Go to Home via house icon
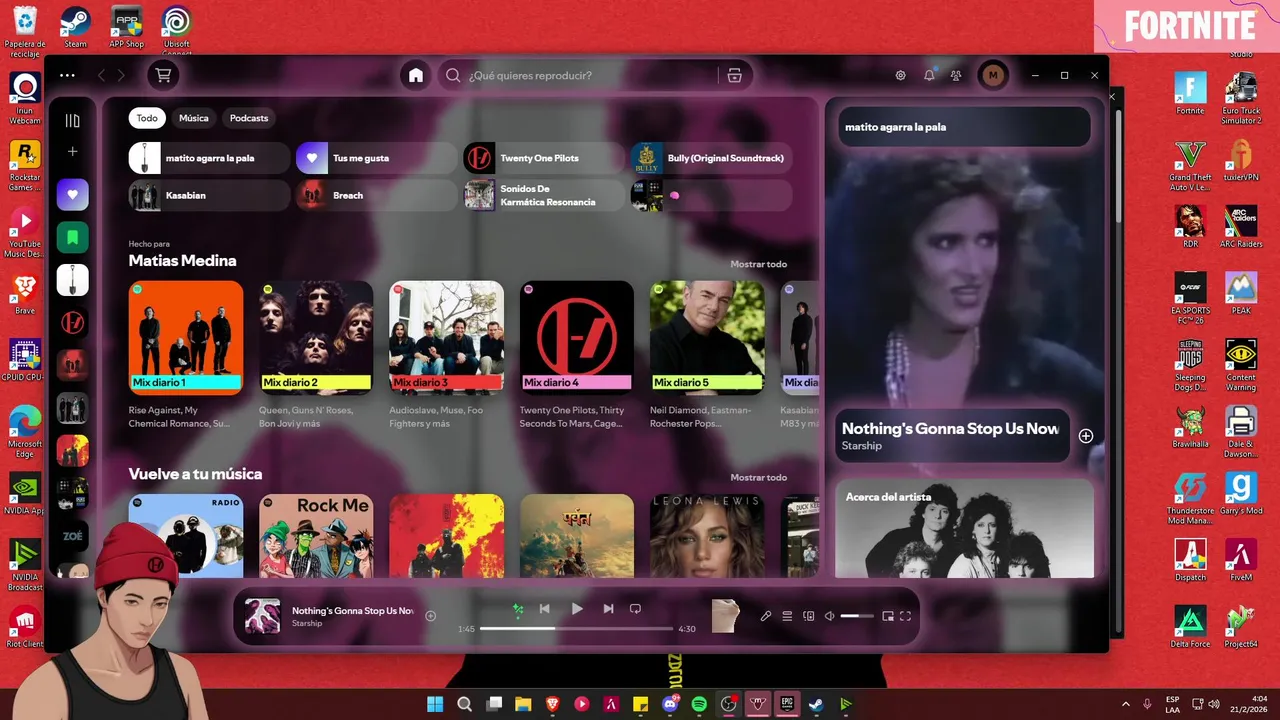1280x720 pixels. click(416, 75)
